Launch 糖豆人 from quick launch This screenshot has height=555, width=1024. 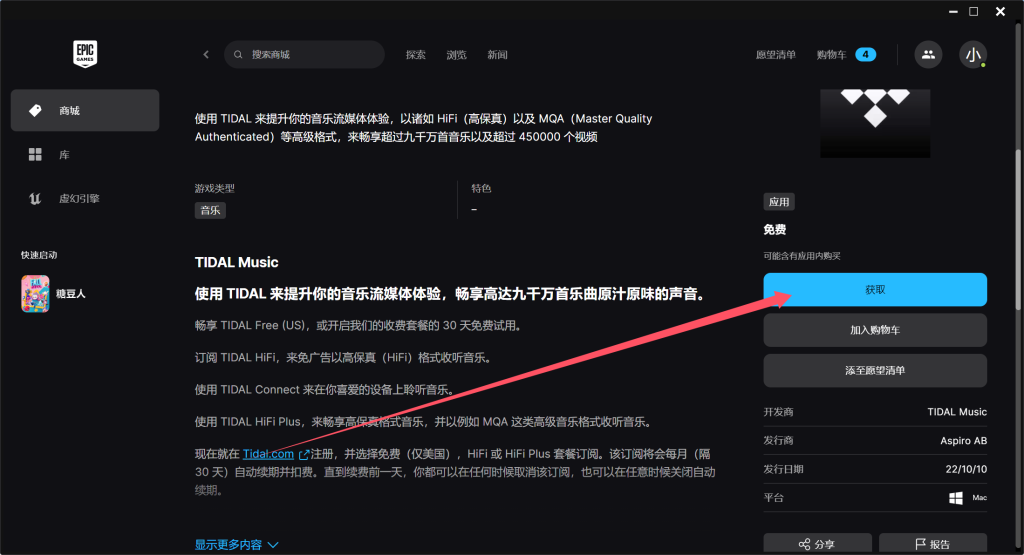(54, 294)
